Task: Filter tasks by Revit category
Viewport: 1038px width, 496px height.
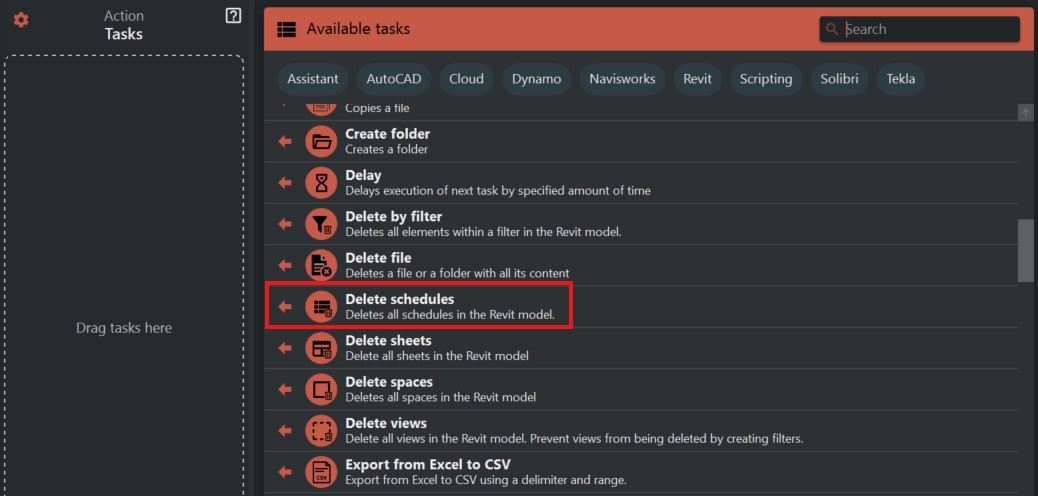Action: (x=698, y=79)
